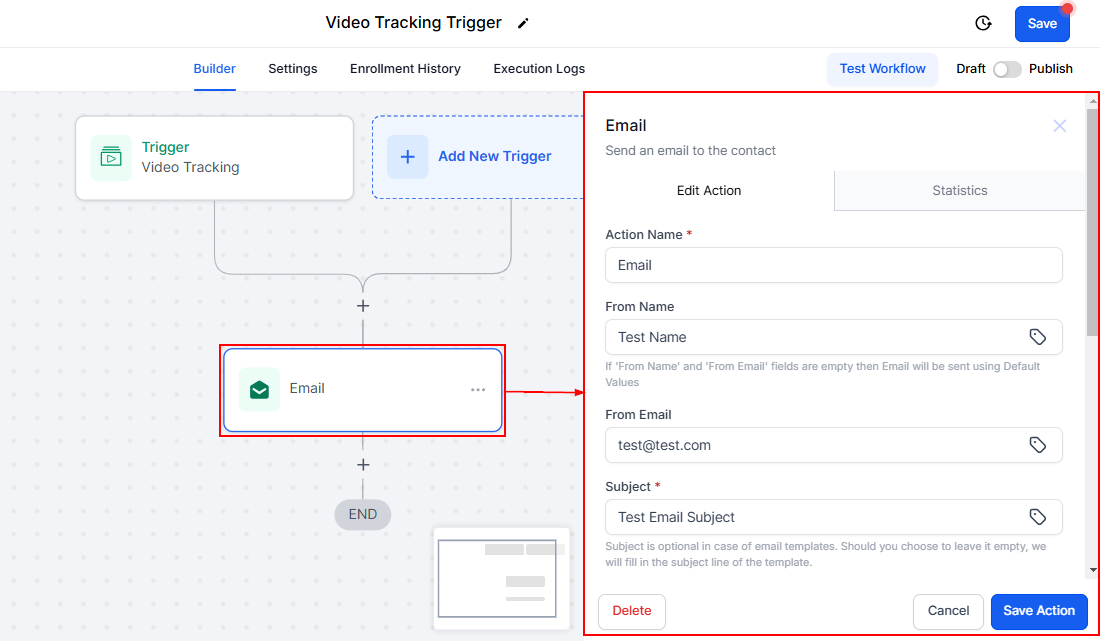Click the Test Workflow button
1100x641 pixels.
pos(882,69)
